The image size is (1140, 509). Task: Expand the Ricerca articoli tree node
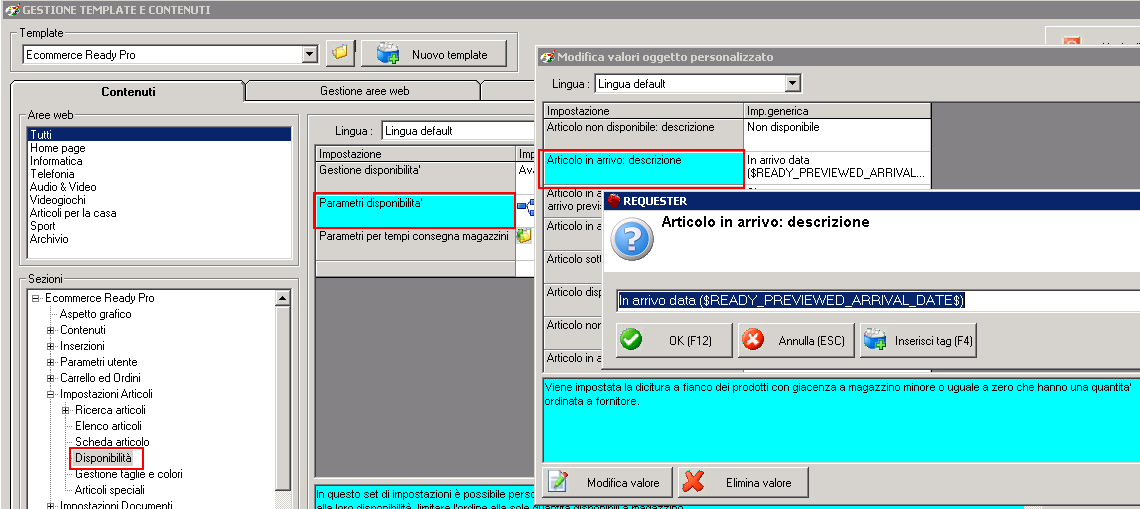65,410
